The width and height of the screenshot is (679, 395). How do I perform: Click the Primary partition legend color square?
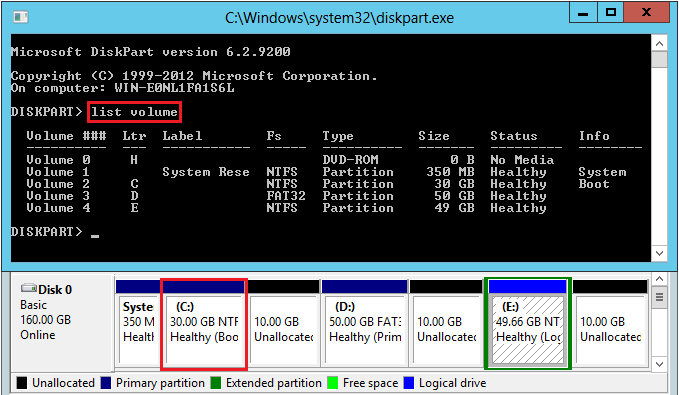click(106, 383)
